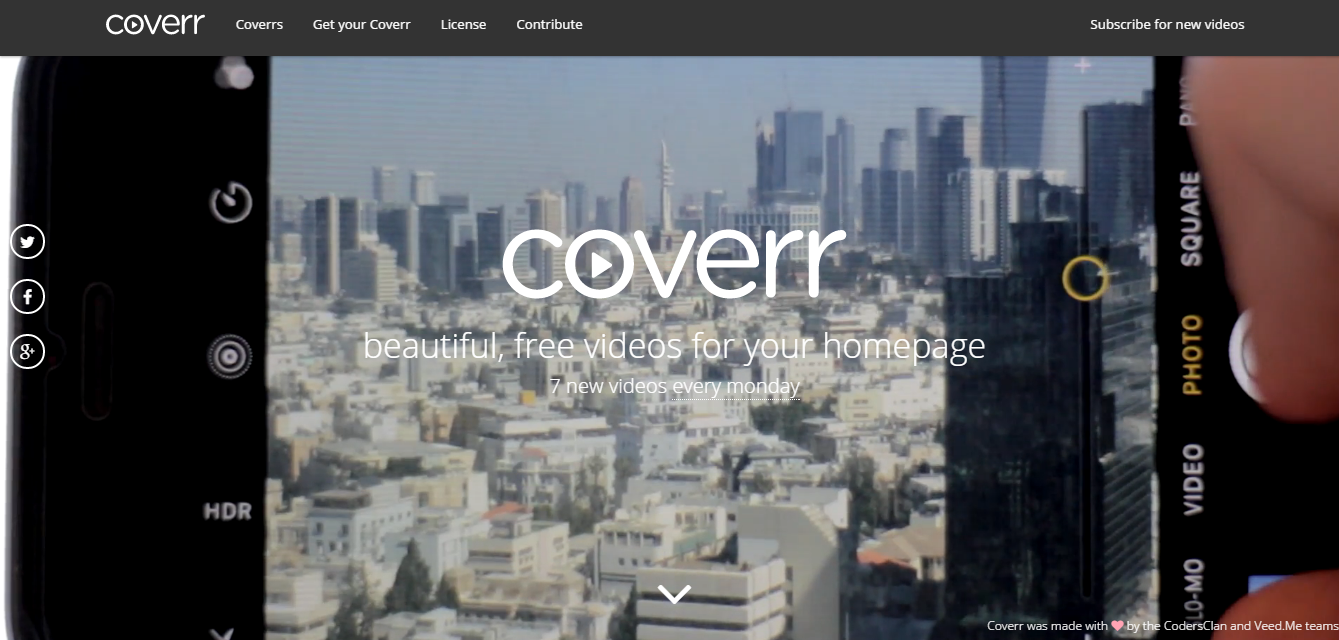Open the License page
Image resolution: width=1339 pixels, height=640 pixels.
point(464,24)
